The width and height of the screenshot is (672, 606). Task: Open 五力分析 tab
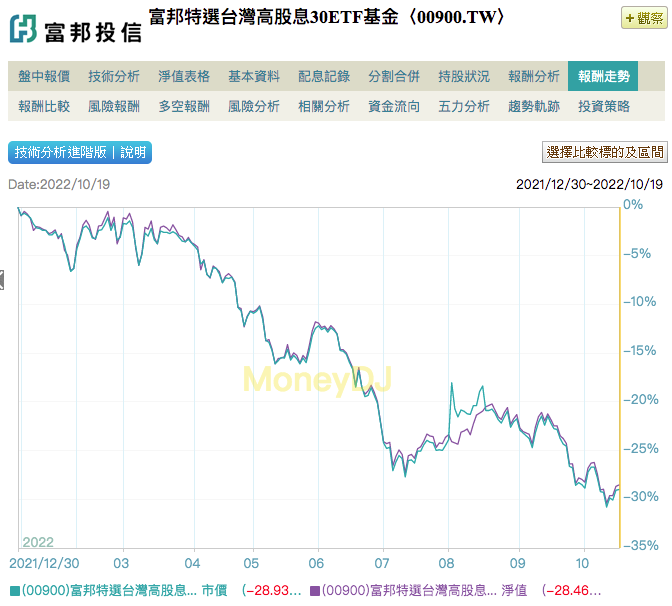tap(464, 106)
